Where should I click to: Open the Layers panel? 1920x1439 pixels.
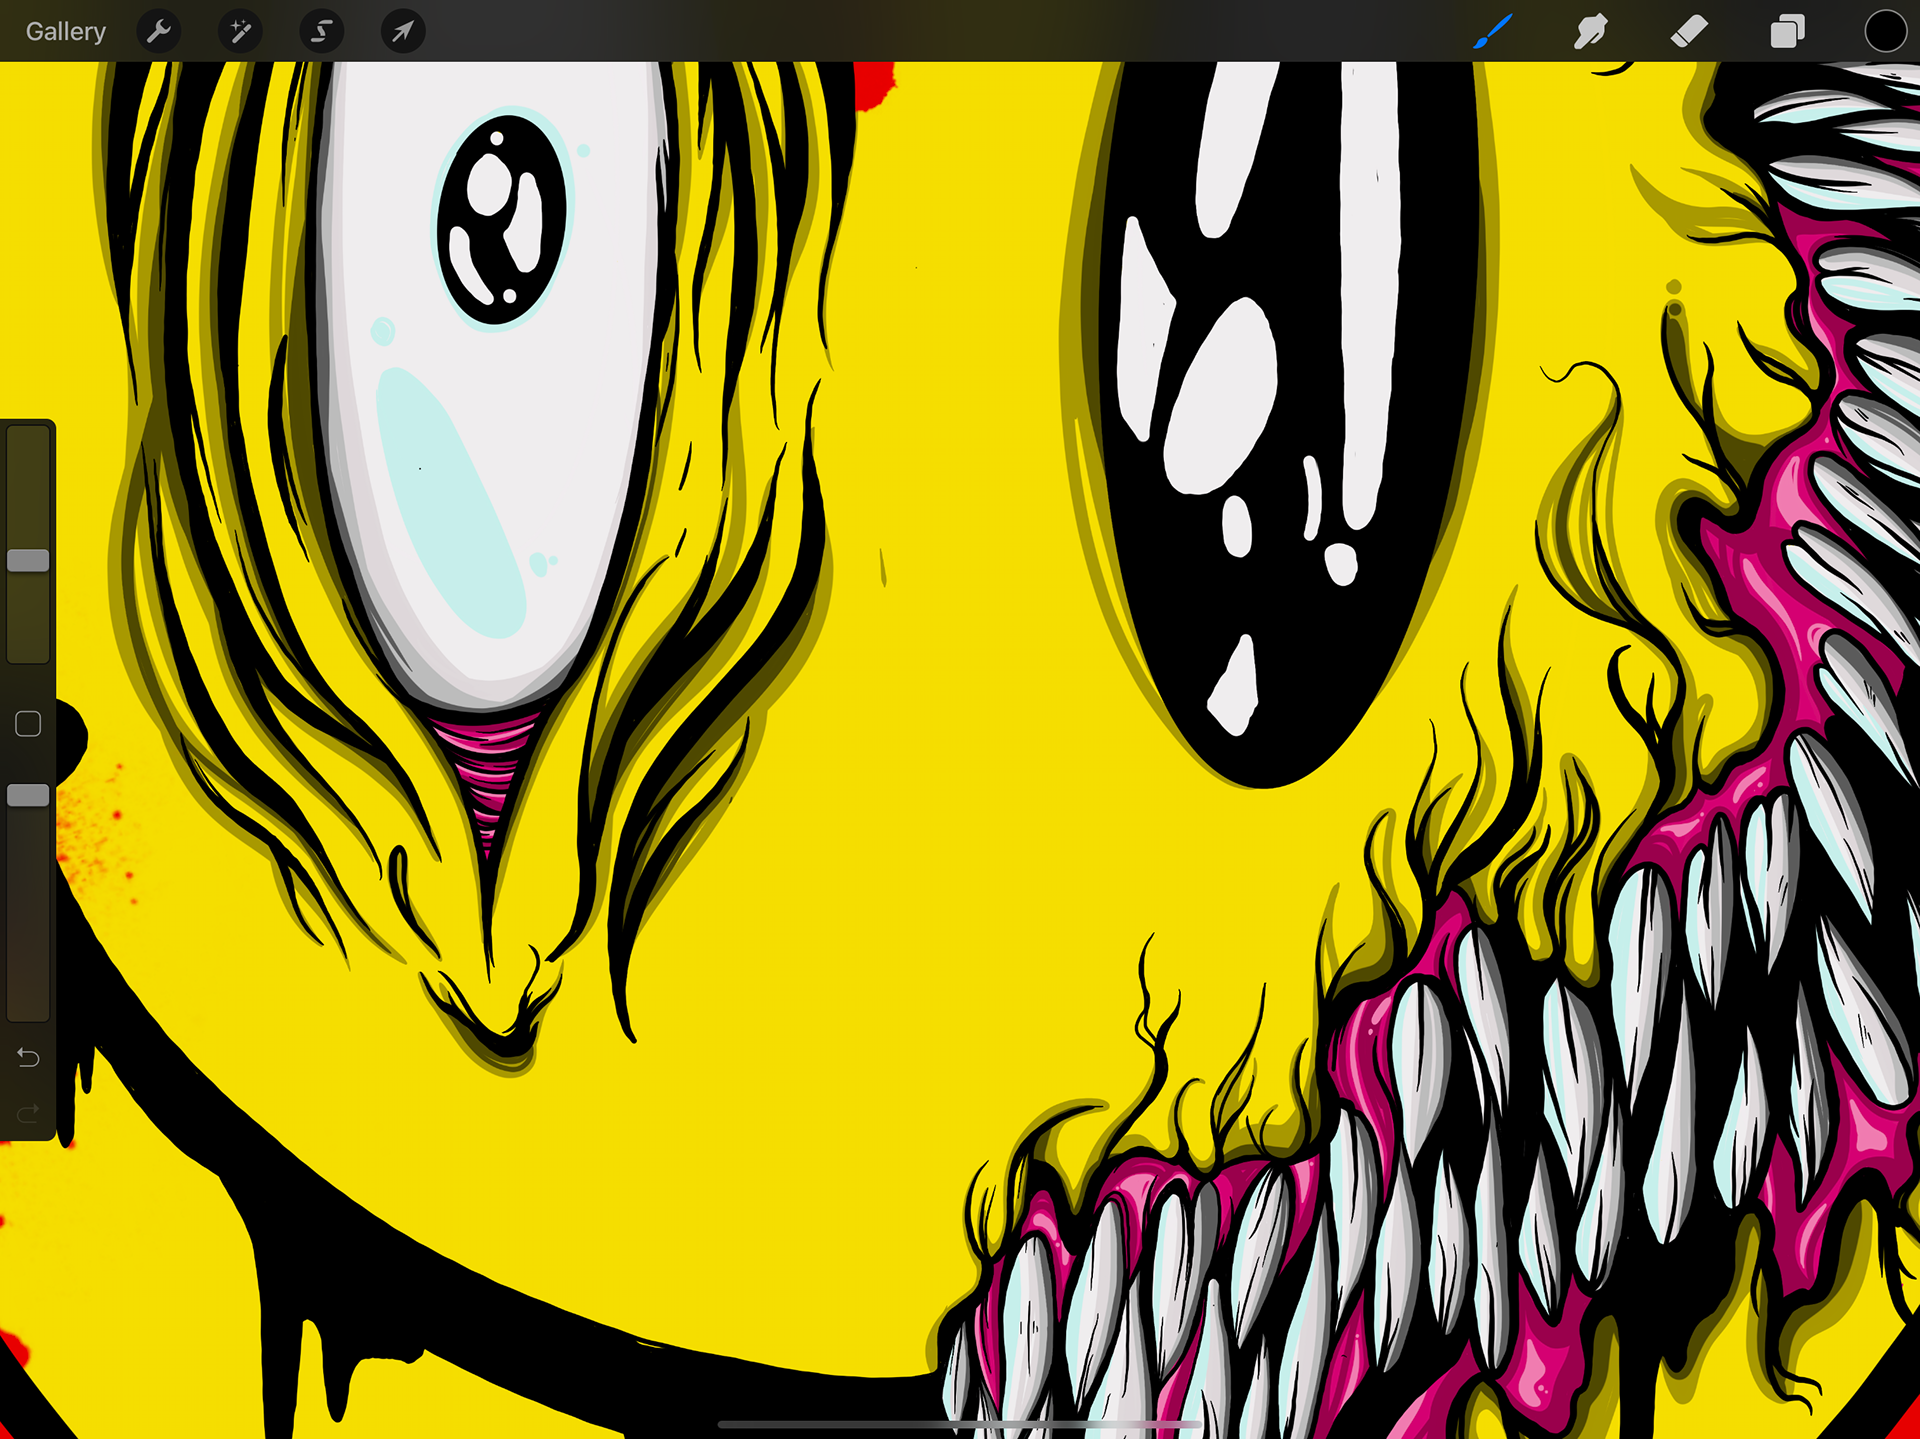coord(1787,32)
